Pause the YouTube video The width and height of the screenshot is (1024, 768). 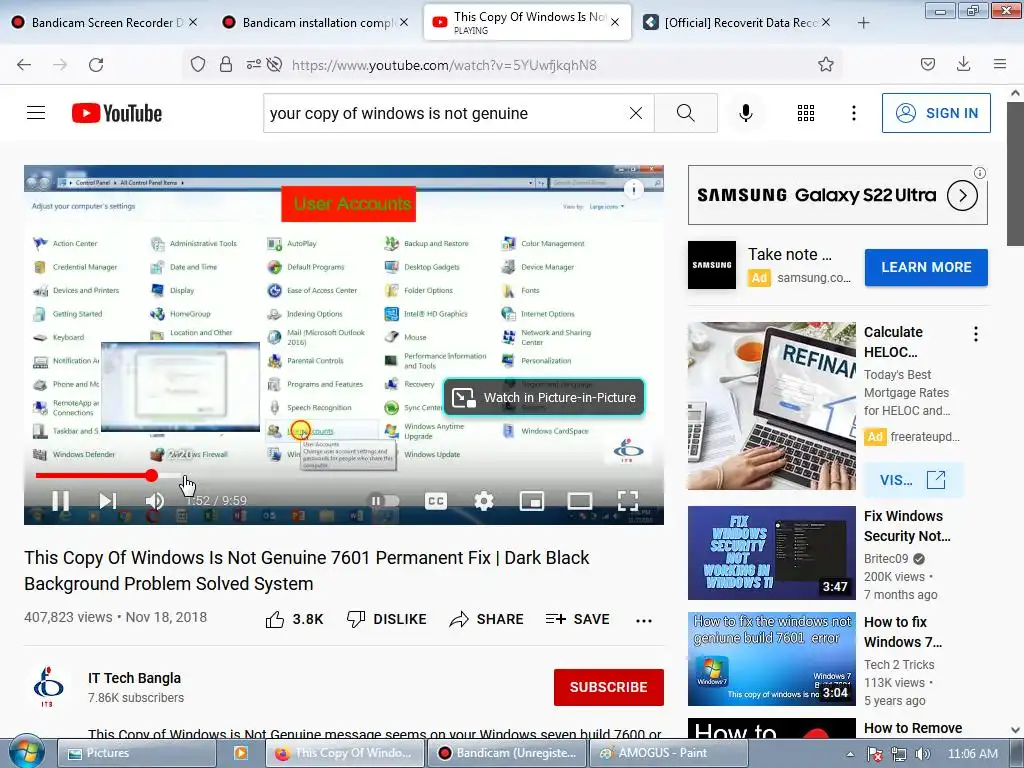[61, 501]
